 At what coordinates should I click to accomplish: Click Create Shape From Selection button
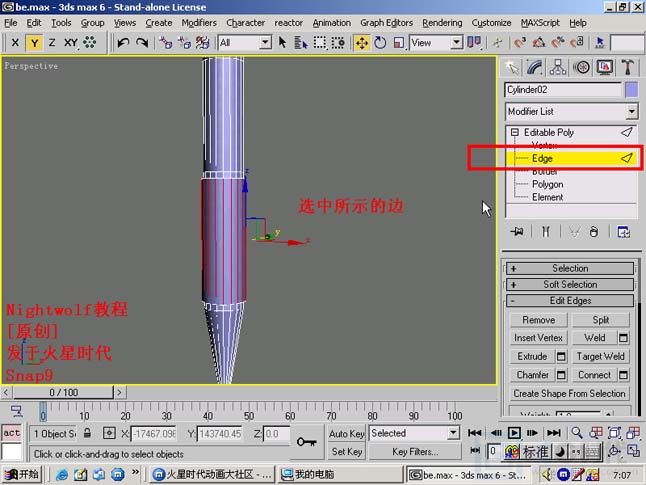(569, 394)
